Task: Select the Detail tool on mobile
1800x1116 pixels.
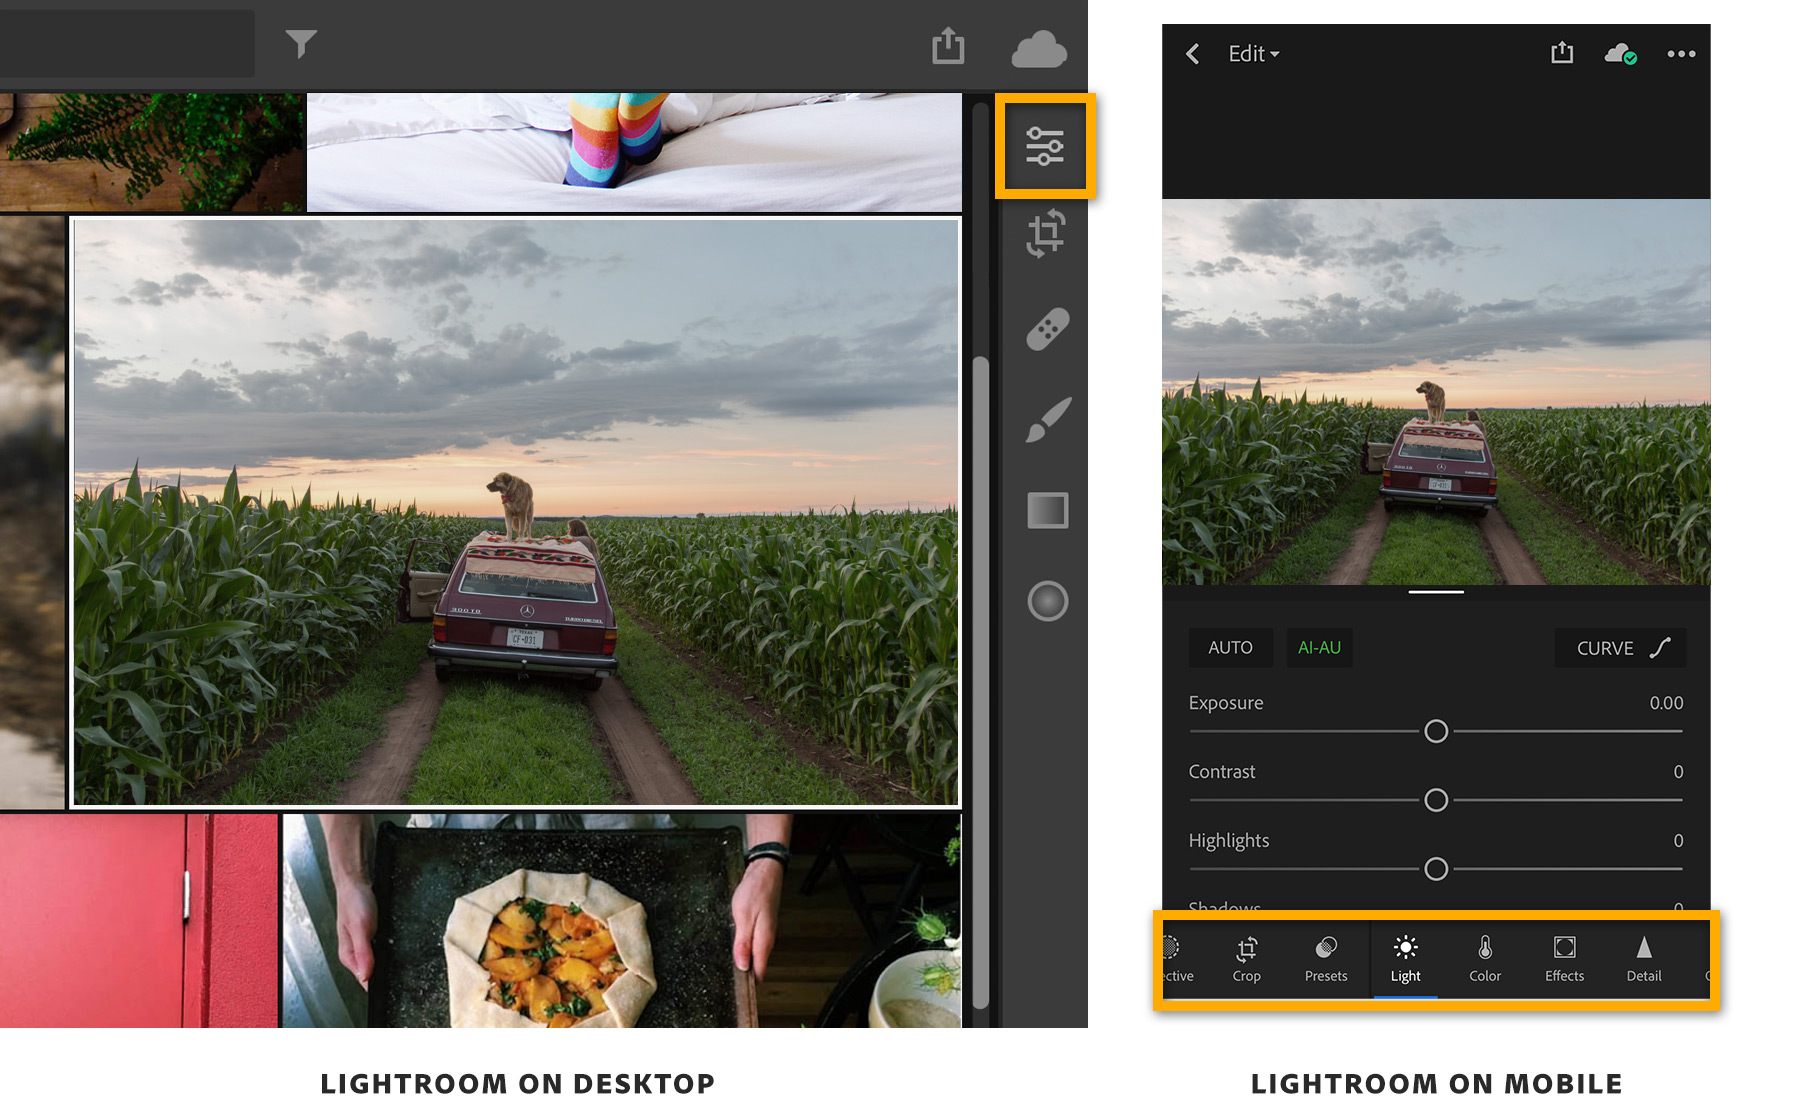Action: tap(1643, 958)
